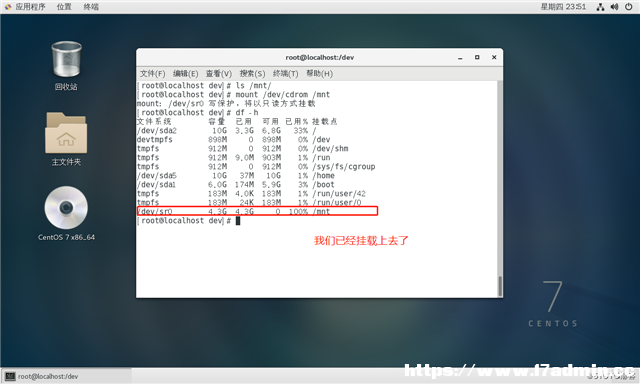
Task: Open the 编辑(E) menu in terminal
Action: point(185,73)
